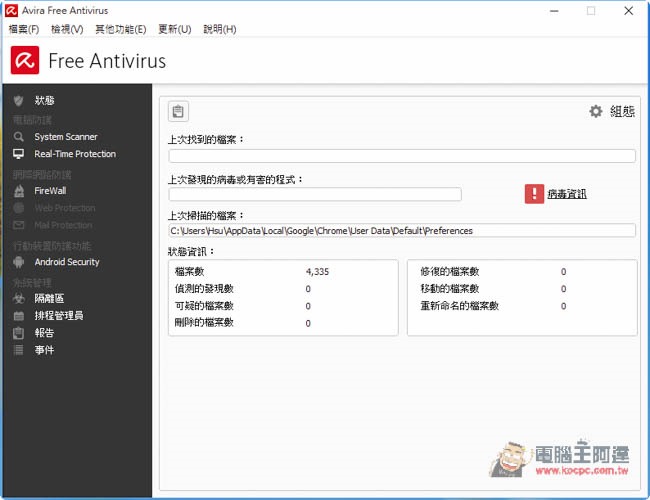Select Mail Protection in the sidebar
The image size is (650, 500).
63,225
